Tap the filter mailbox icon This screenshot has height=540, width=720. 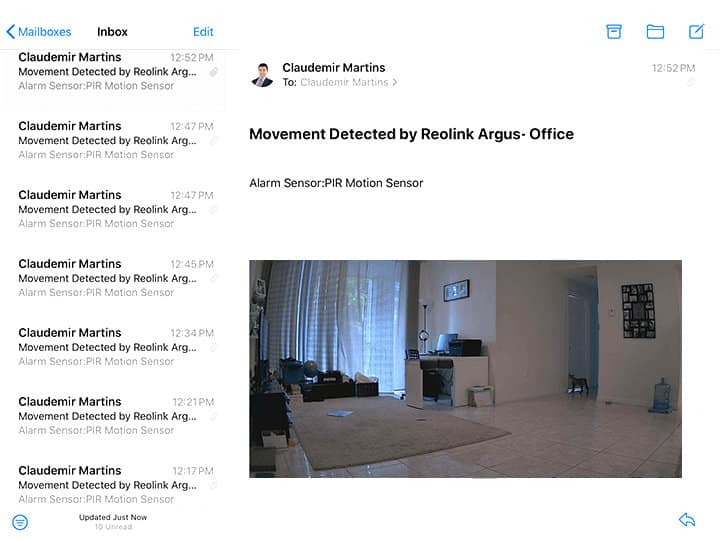point(20,522)
